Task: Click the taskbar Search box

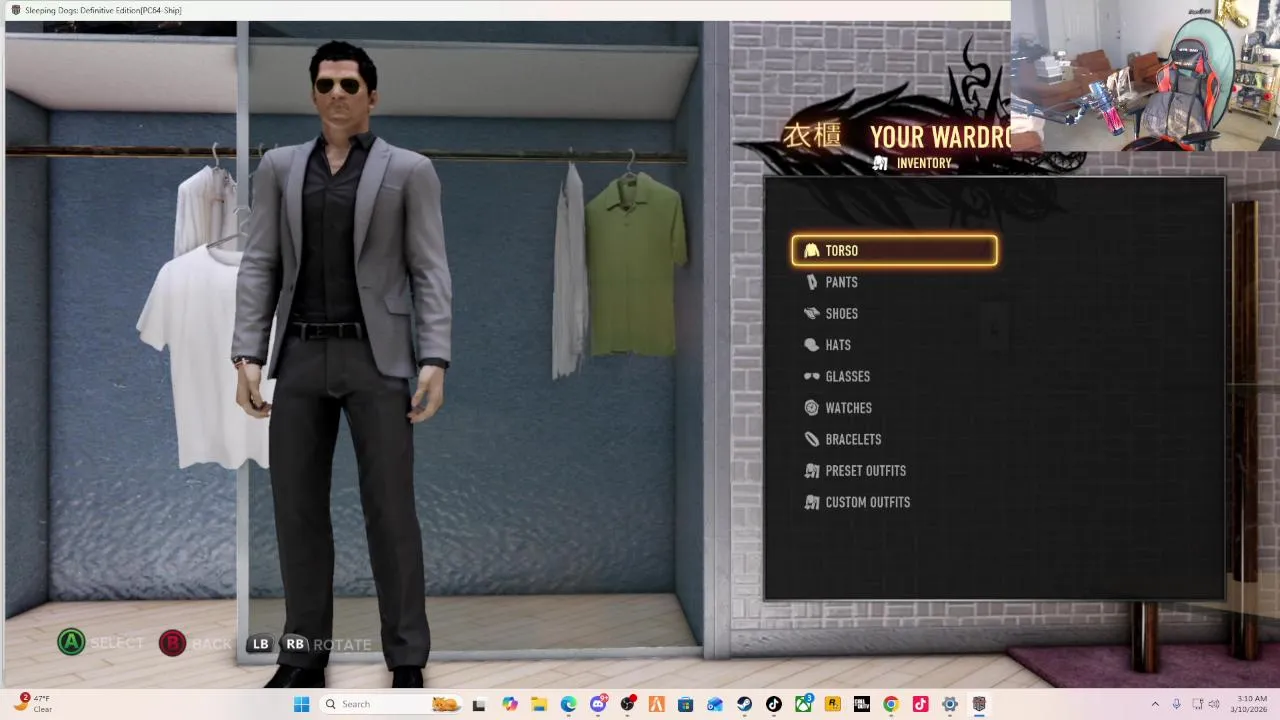Action: tap(390, 704)
